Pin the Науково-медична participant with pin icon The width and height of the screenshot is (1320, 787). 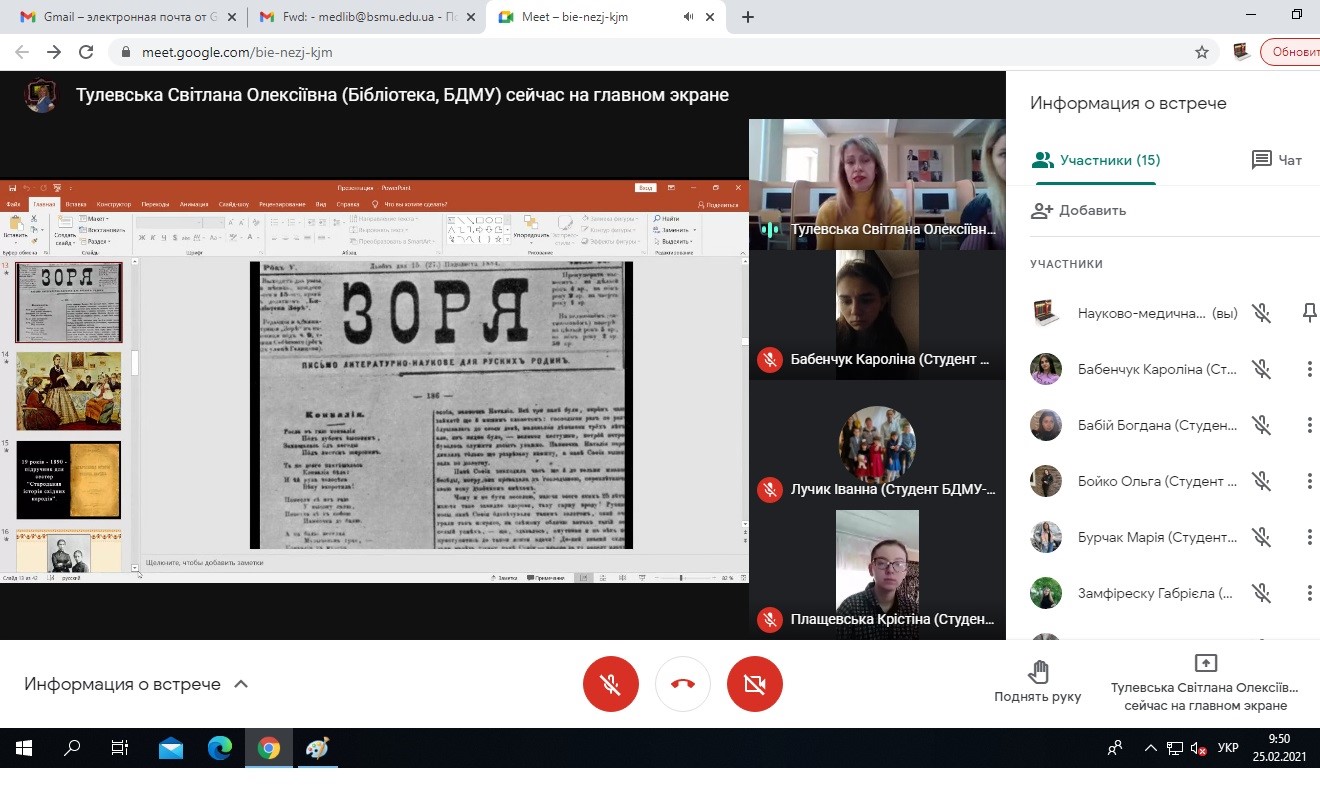pyautogui.click(x=1308, y=313)
